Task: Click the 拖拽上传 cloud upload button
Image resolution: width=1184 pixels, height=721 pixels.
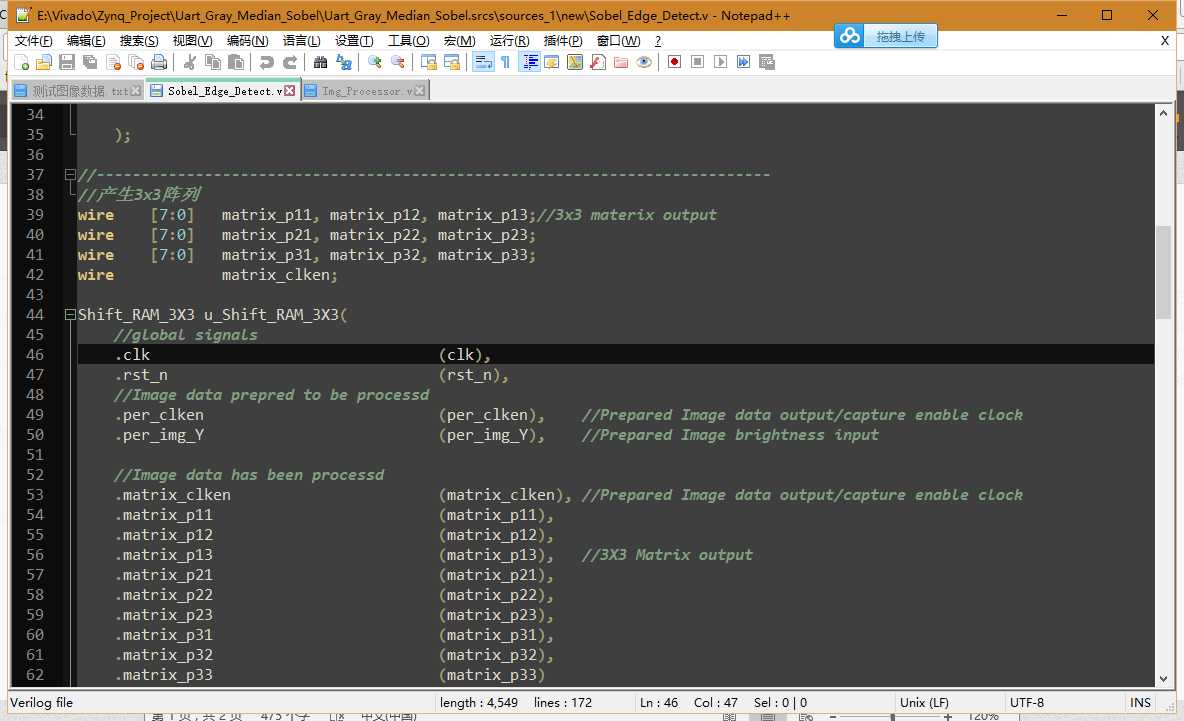Action: (x=886, y=35)
